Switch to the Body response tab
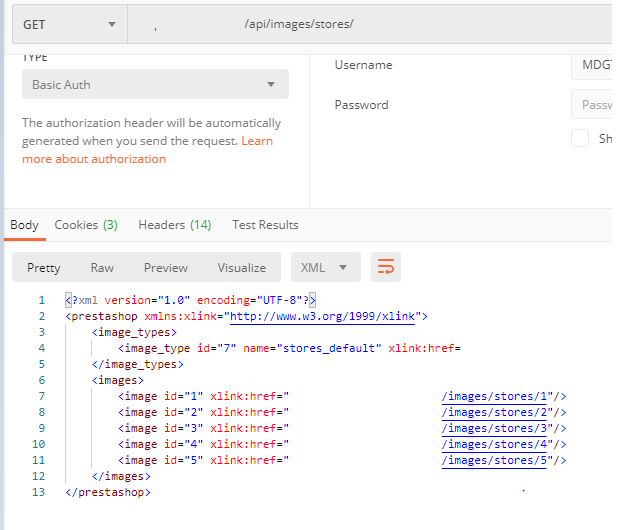Viewport: 626px width, 530px height. tap(24, 225)
